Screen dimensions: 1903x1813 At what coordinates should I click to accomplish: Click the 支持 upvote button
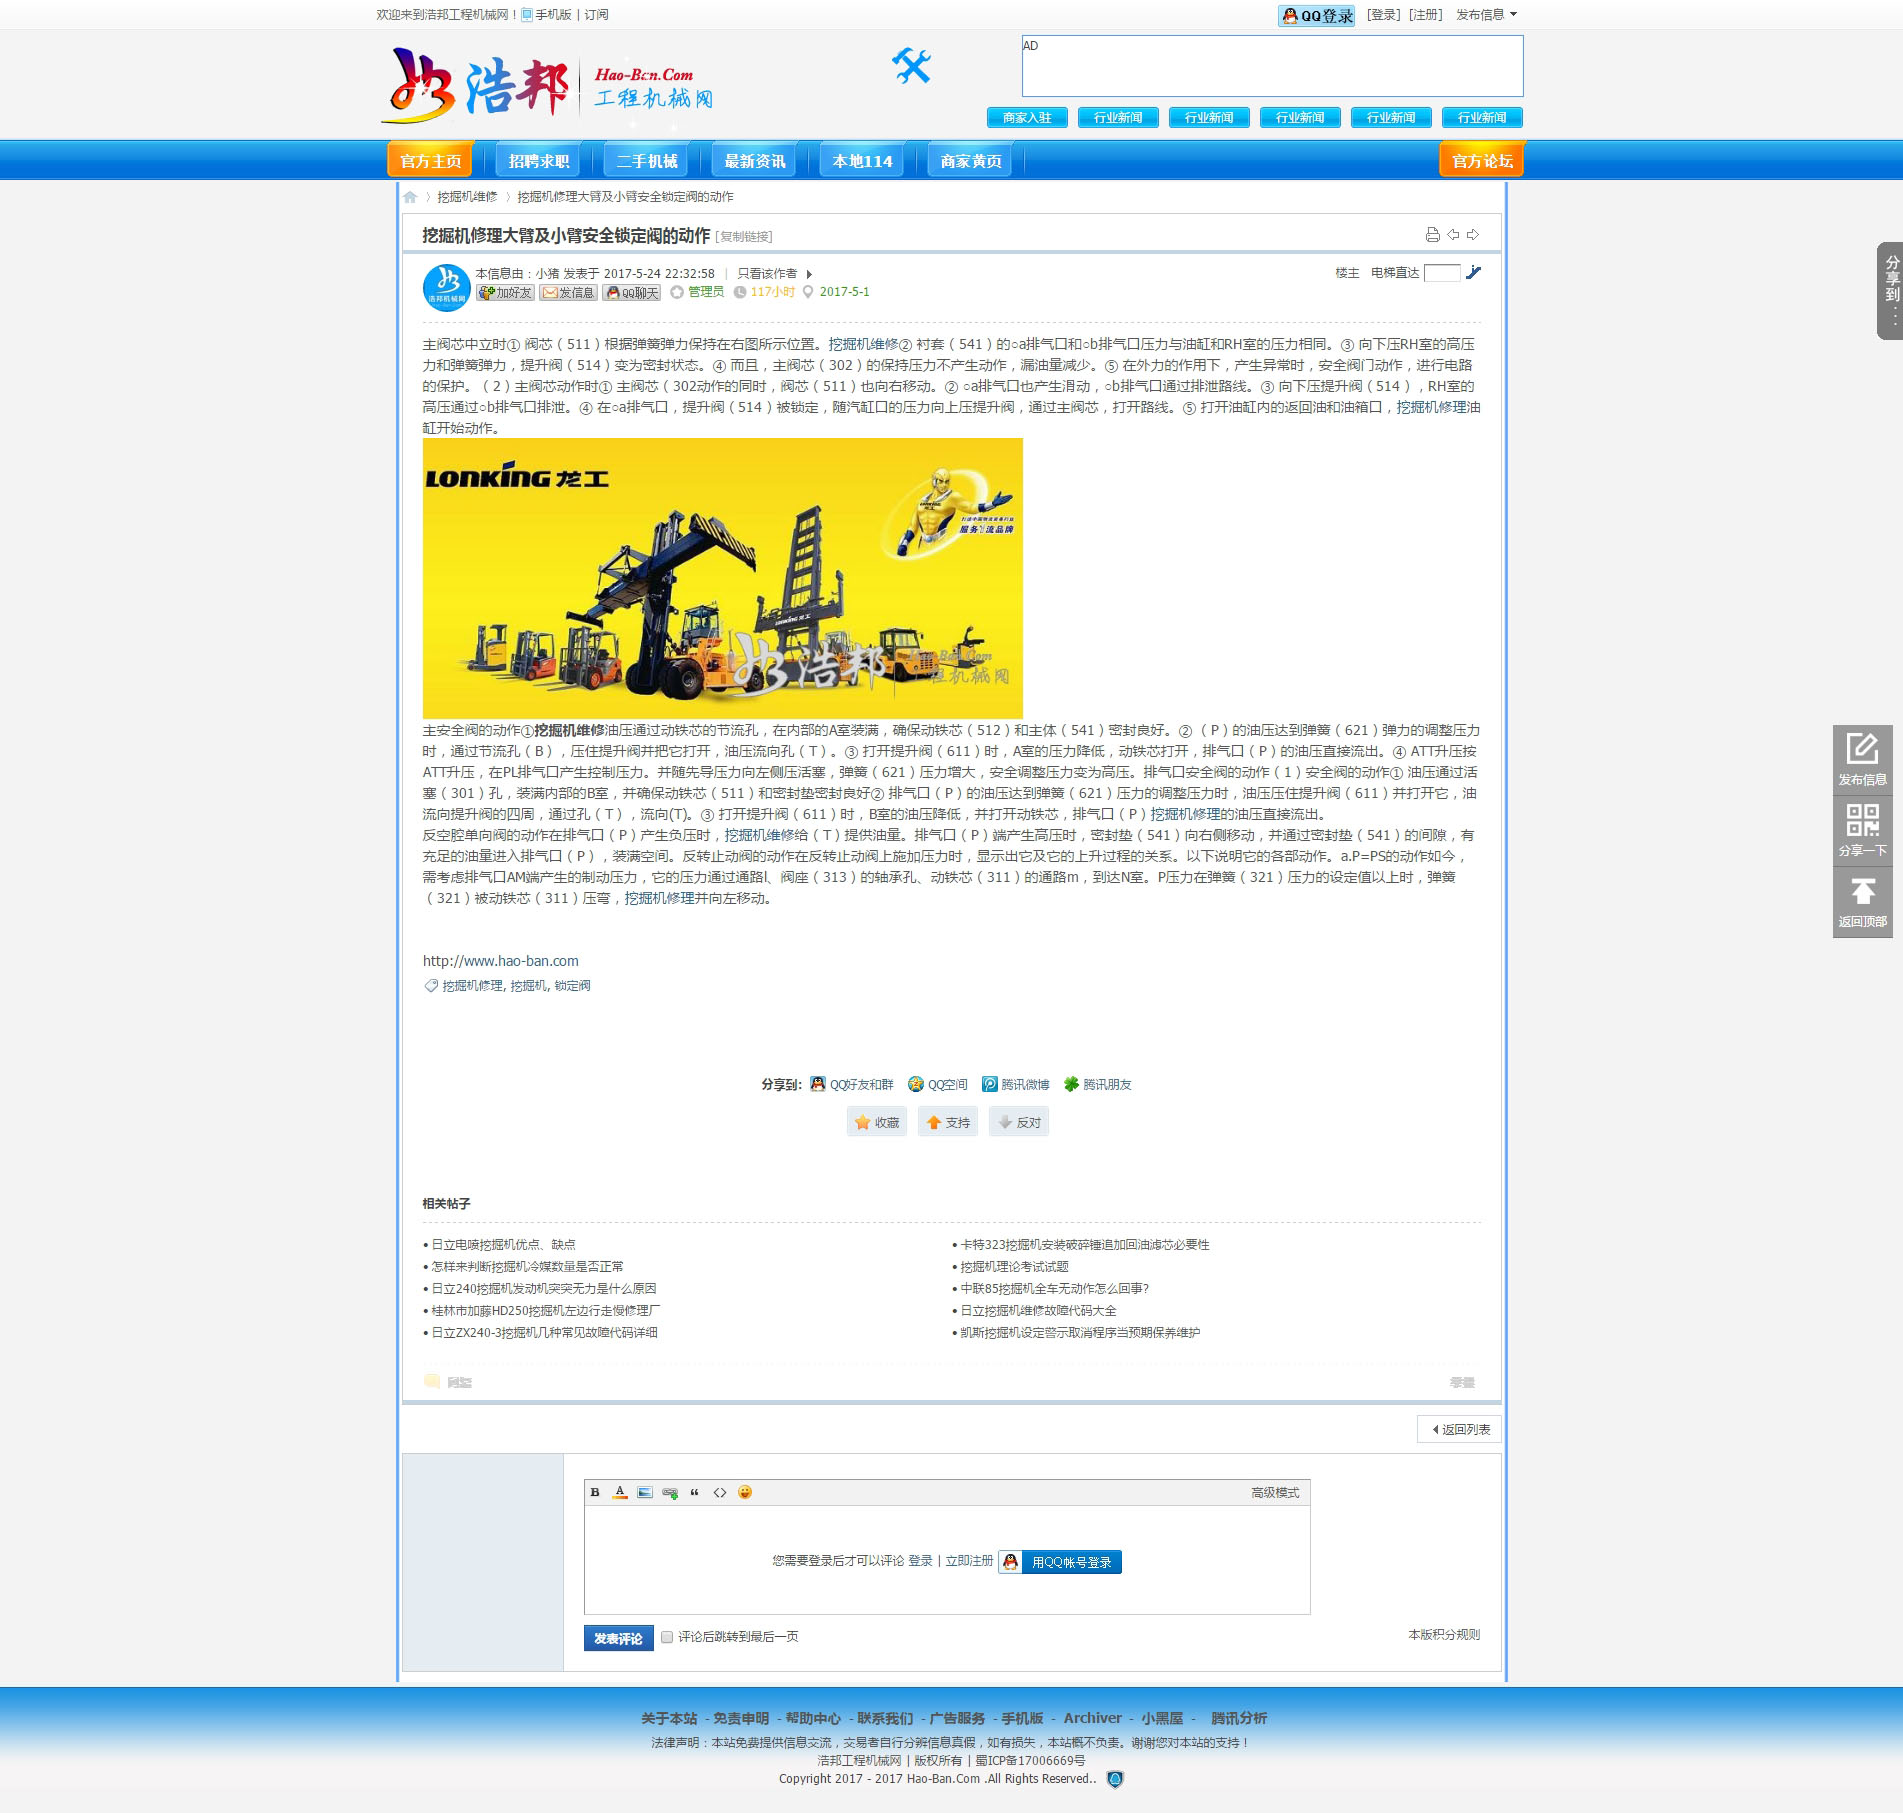[948, 1122]
